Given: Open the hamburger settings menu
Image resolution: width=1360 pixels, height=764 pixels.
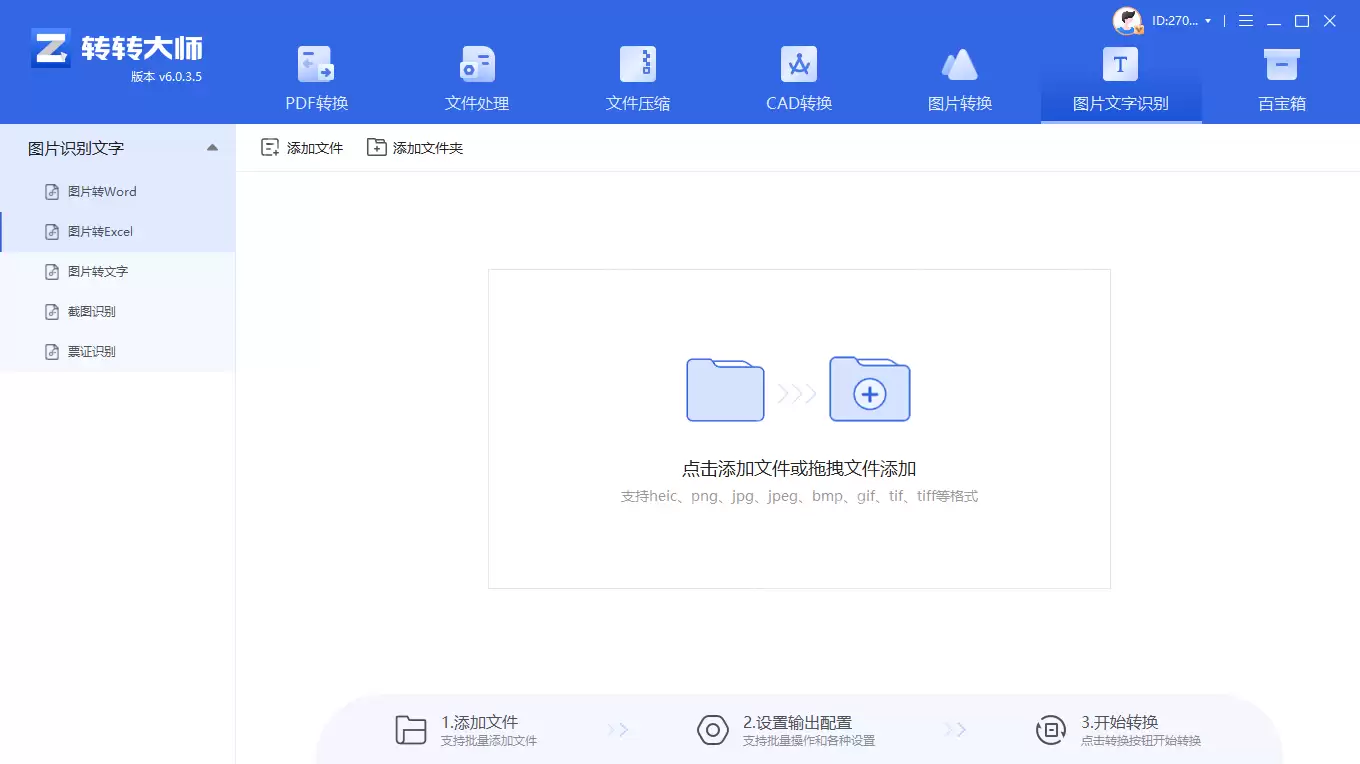Looking at the screenshot, I should pos(1245,20).
